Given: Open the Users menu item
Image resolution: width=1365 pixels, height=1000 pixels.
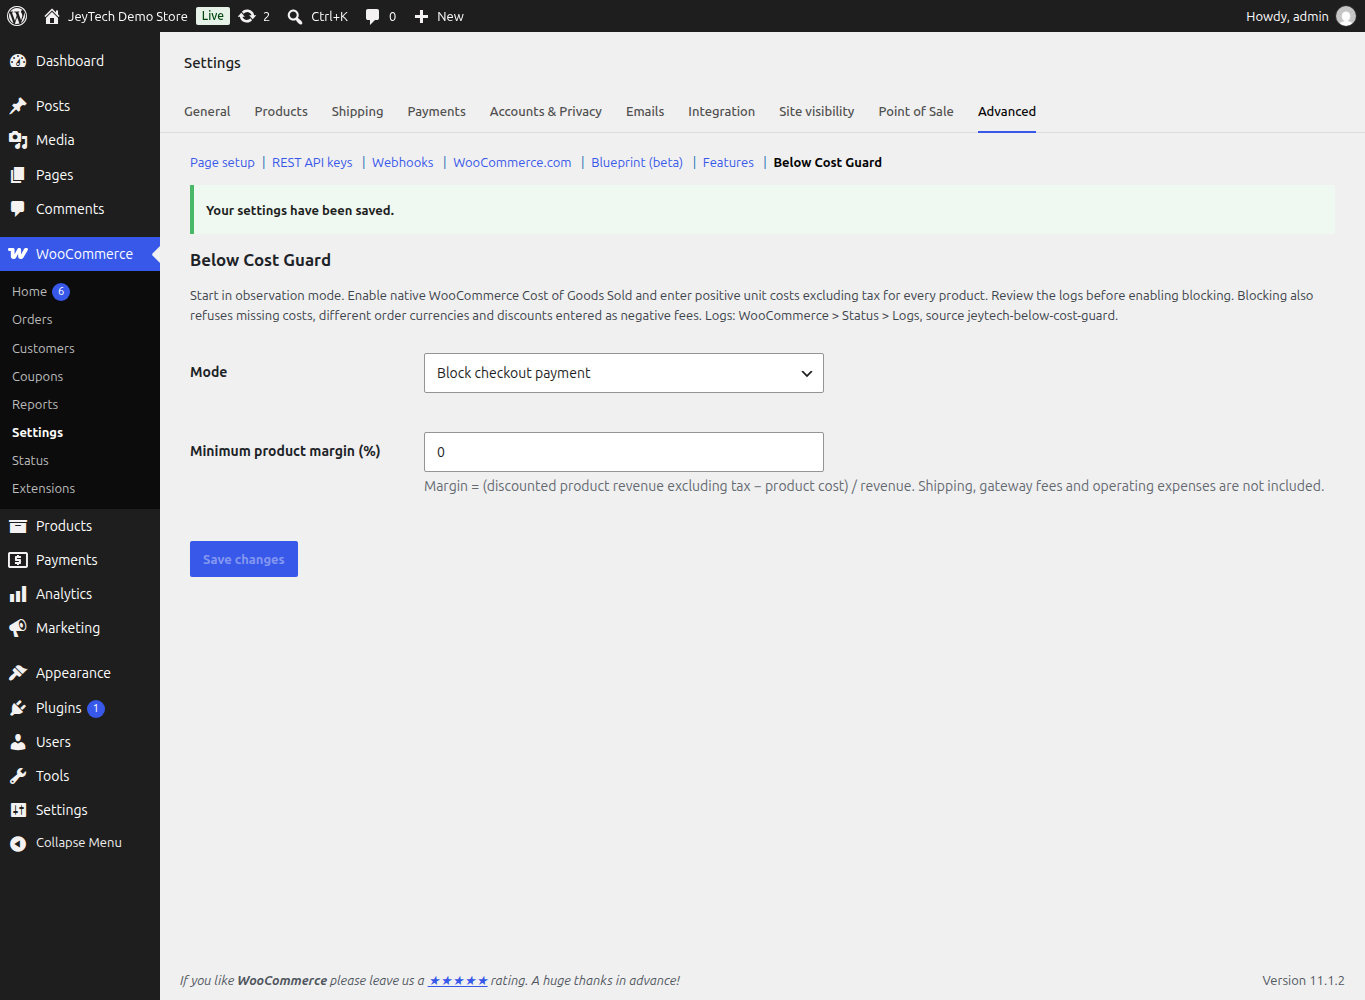Looking at the screenshot, I should (80, 742).
